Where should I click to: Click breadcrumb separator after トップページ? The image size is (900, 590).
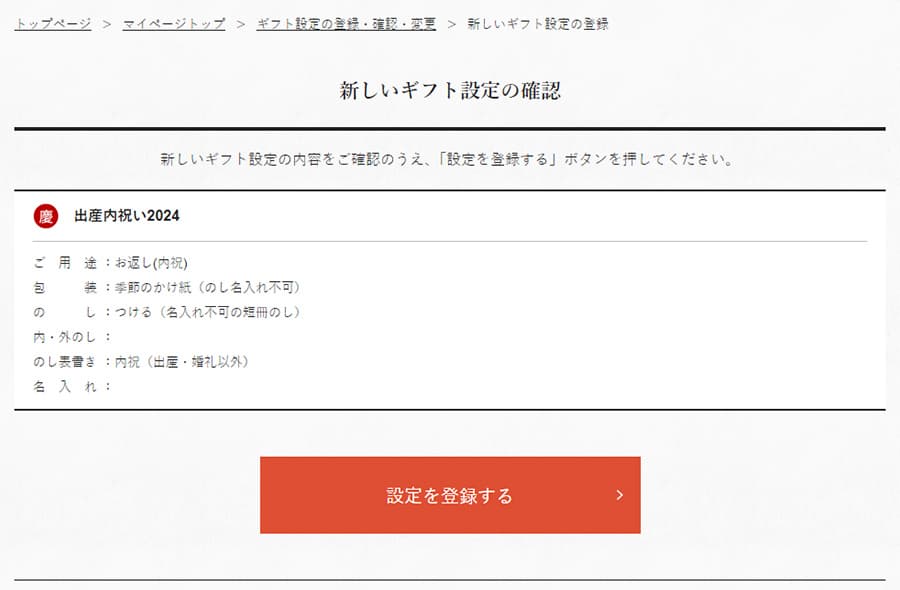coord(107,24)
